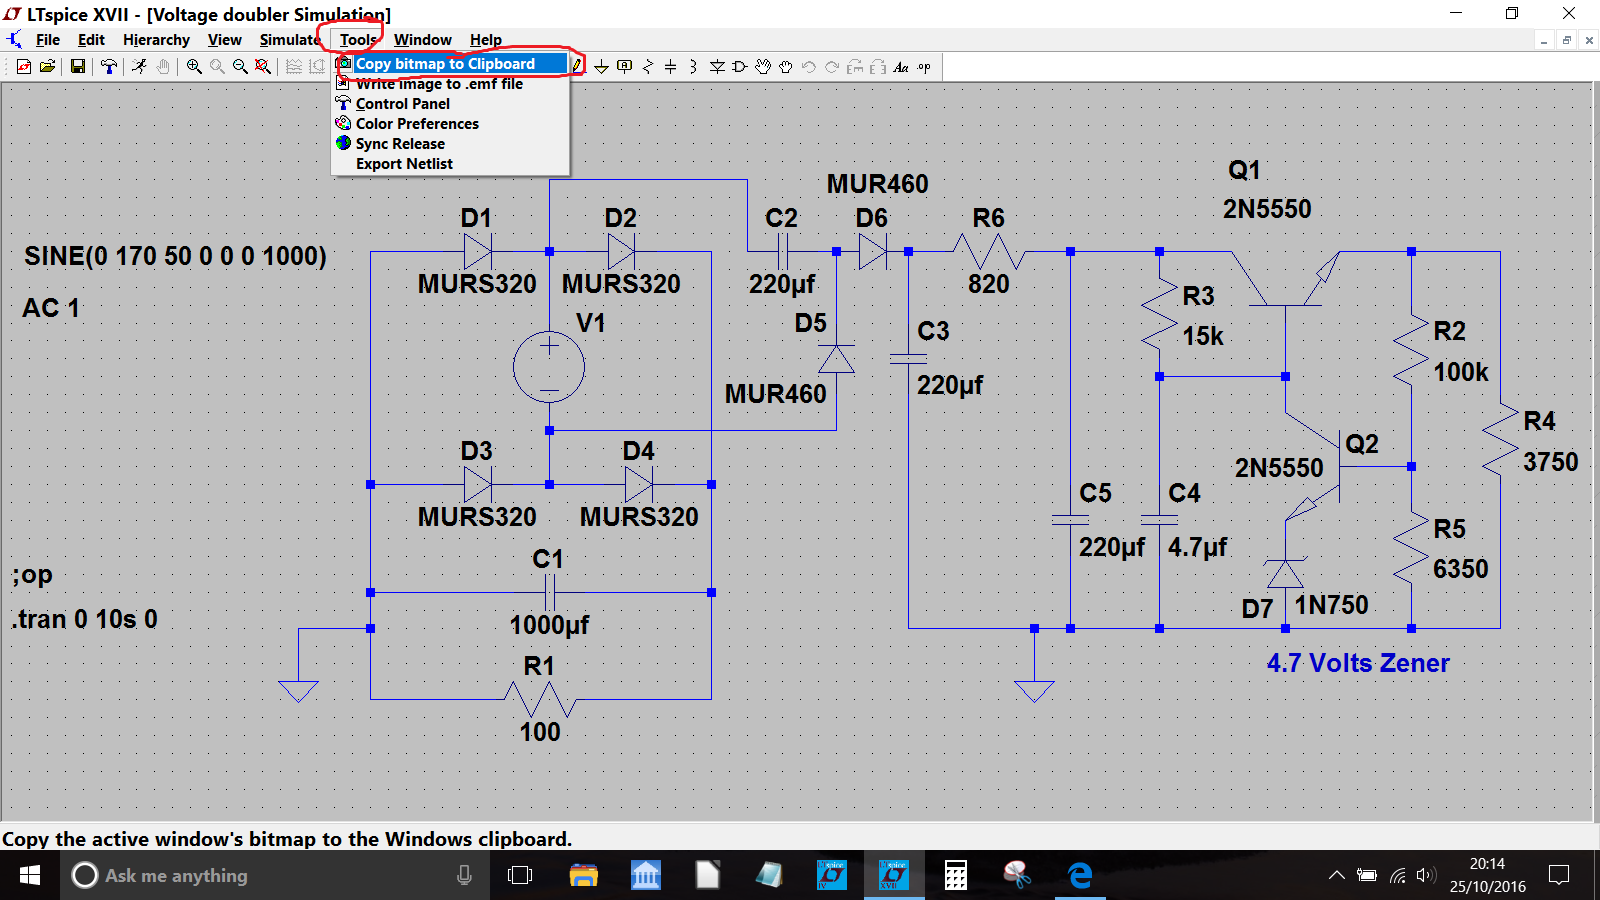Click the 4.7 Volts Zener comment
1600x900 pixels.
click(x=1358, y=663)
